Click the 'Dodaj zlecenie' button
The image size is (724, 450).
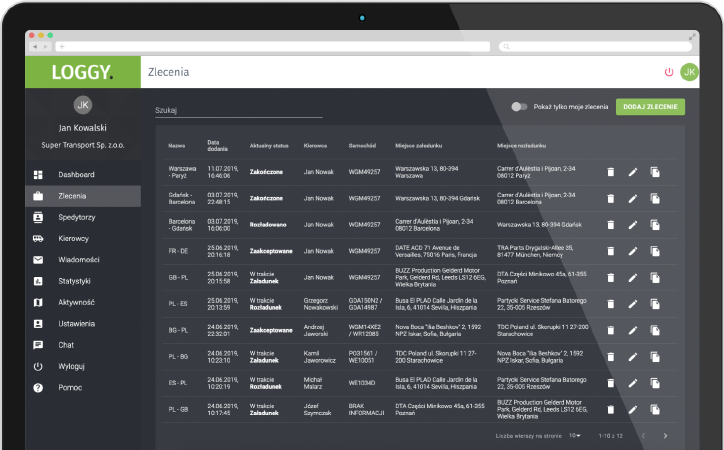(x=650, y=106)
